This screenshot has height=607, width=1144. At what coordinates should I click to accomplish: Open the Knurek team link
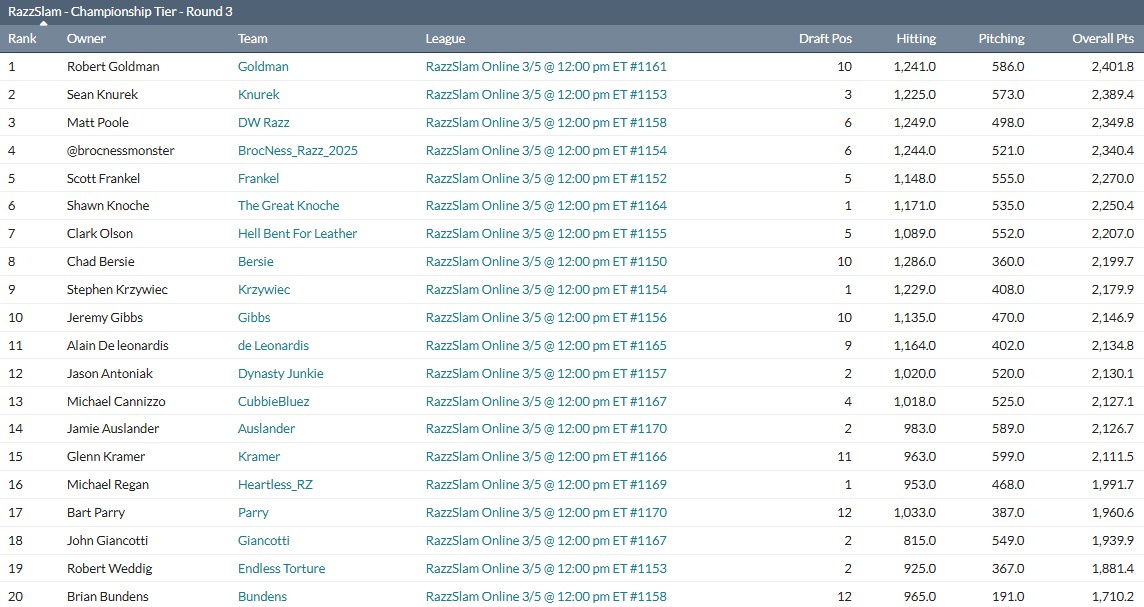point(258,94)
